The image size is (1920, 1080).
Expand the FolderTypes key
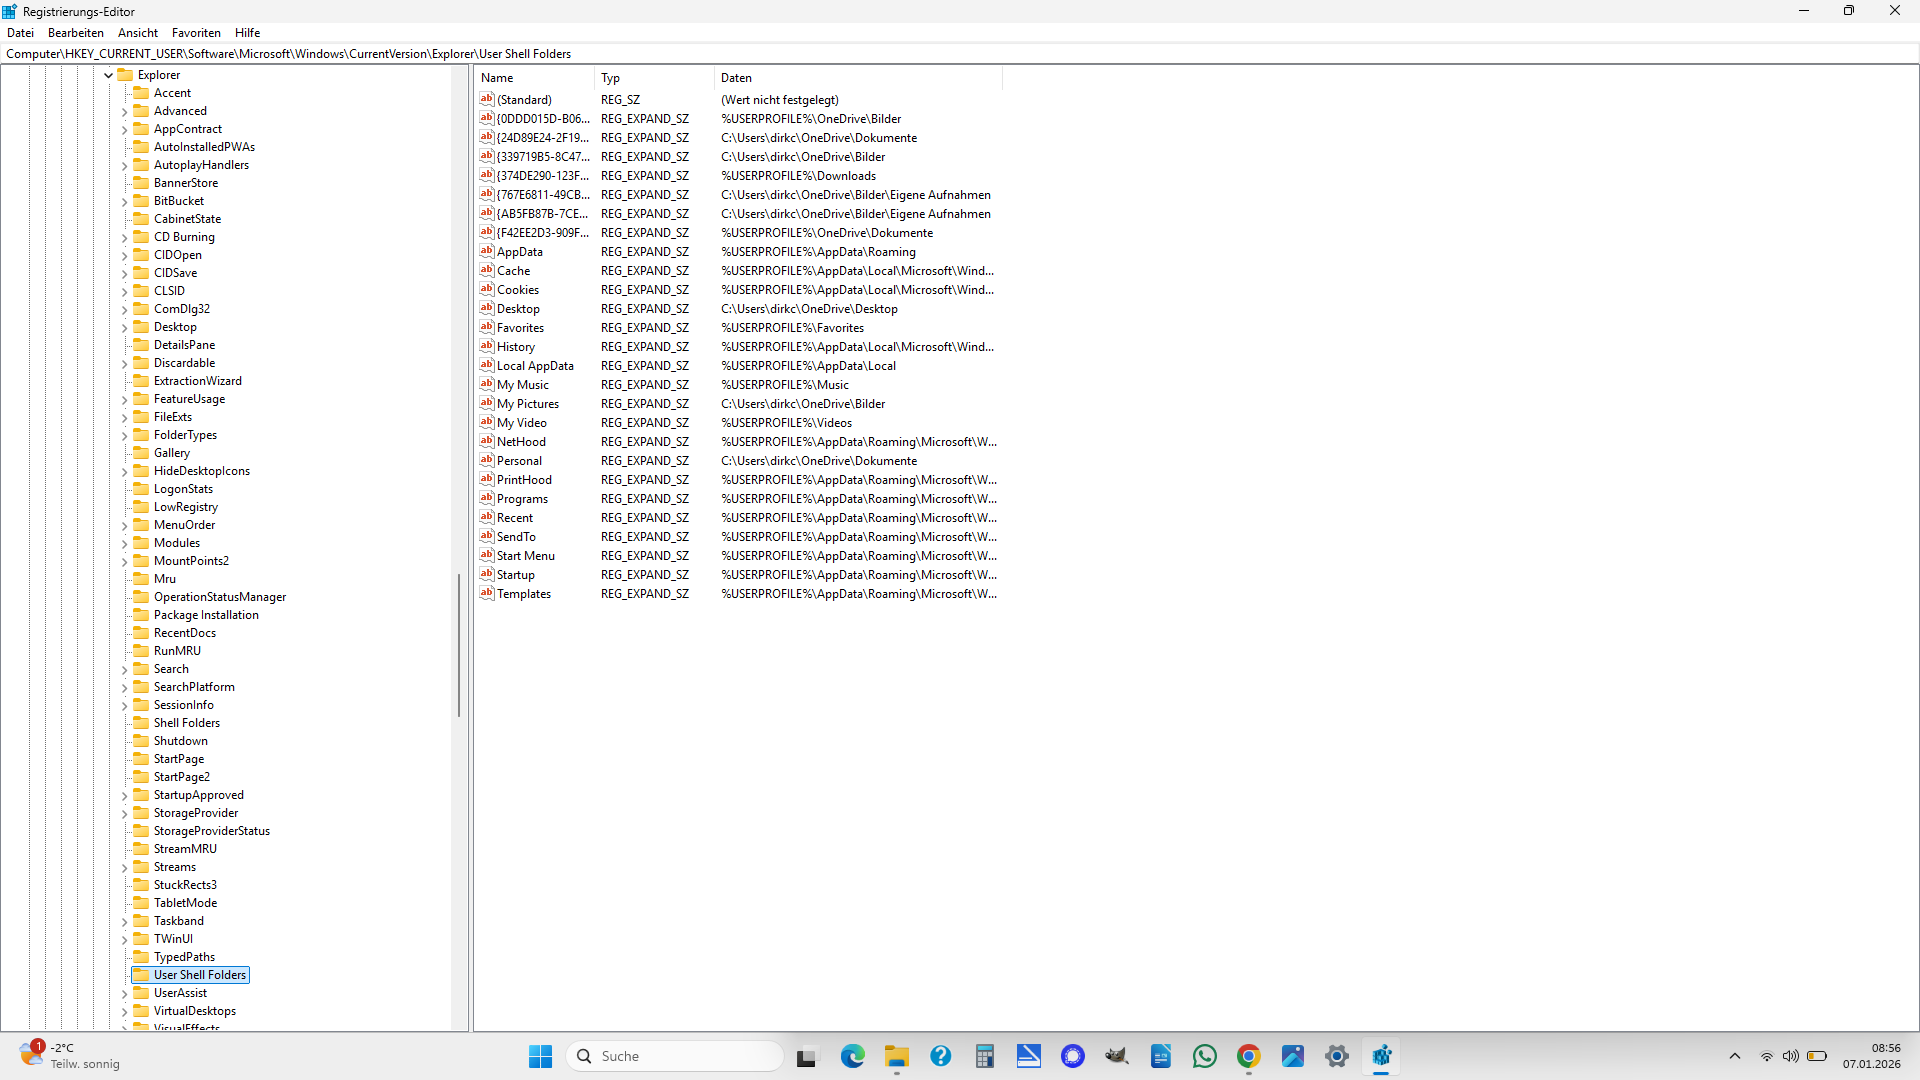tap(125, 435)
